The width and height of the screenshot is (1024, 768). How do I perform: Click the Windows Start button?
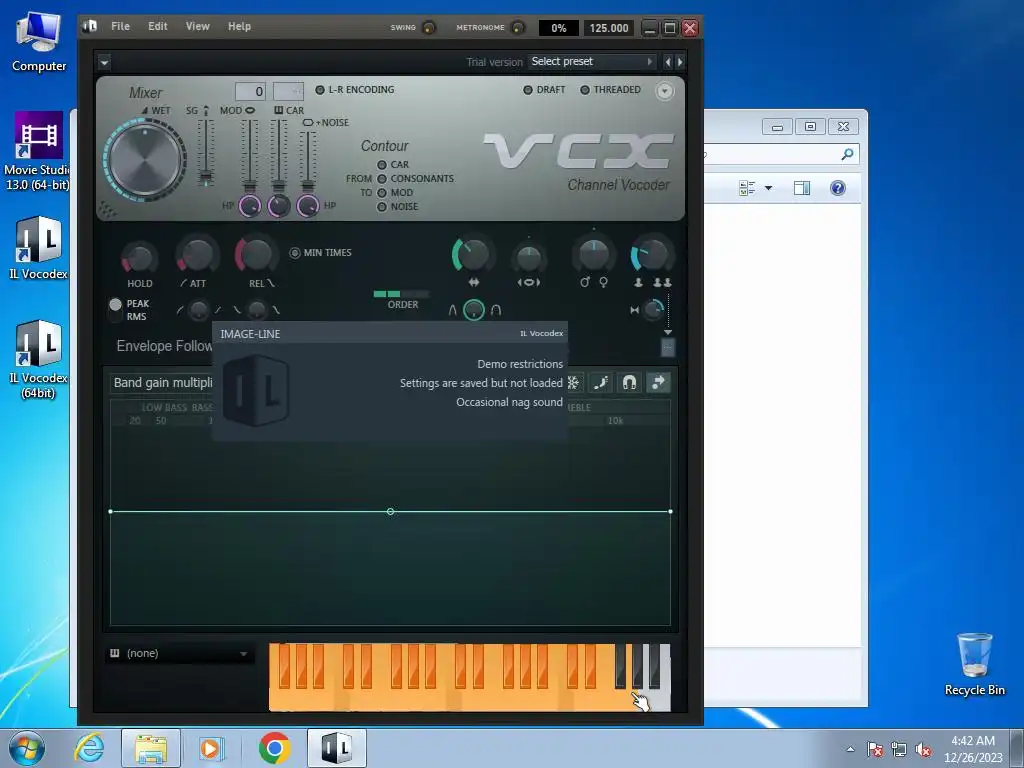pos(27,748)
